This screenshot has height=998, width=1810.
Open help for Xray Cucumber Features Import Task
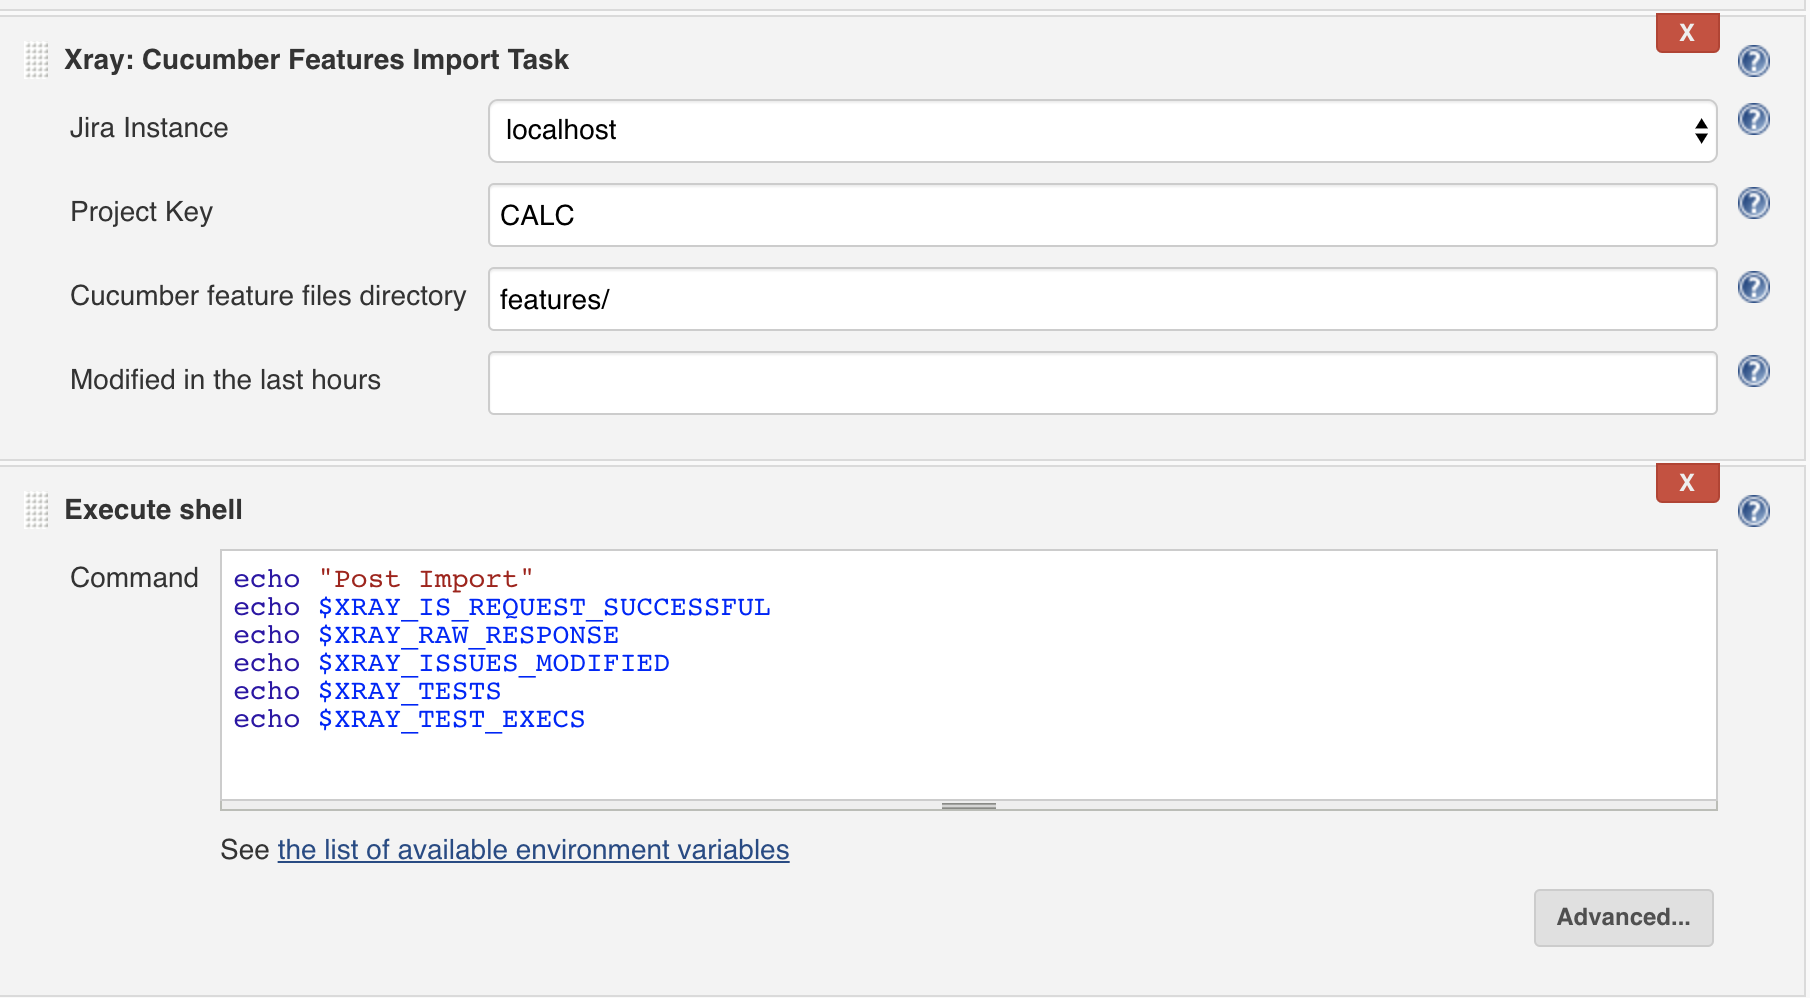coord(1753,61)
